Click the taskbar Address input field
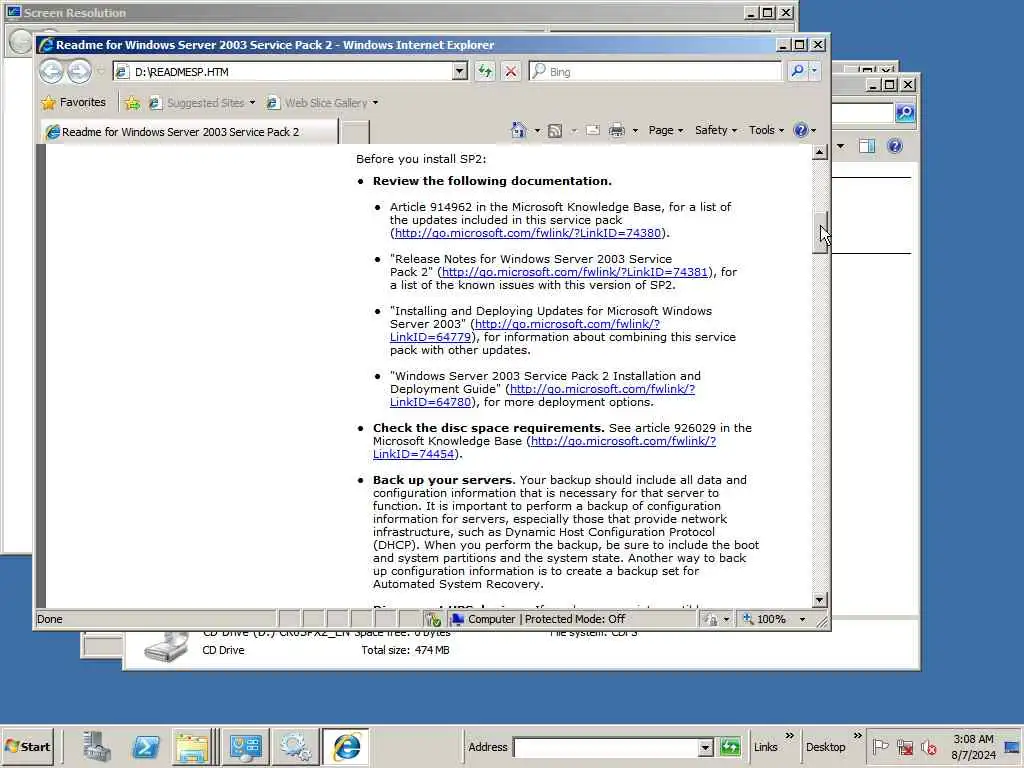1024x768 pixels. 605,747
